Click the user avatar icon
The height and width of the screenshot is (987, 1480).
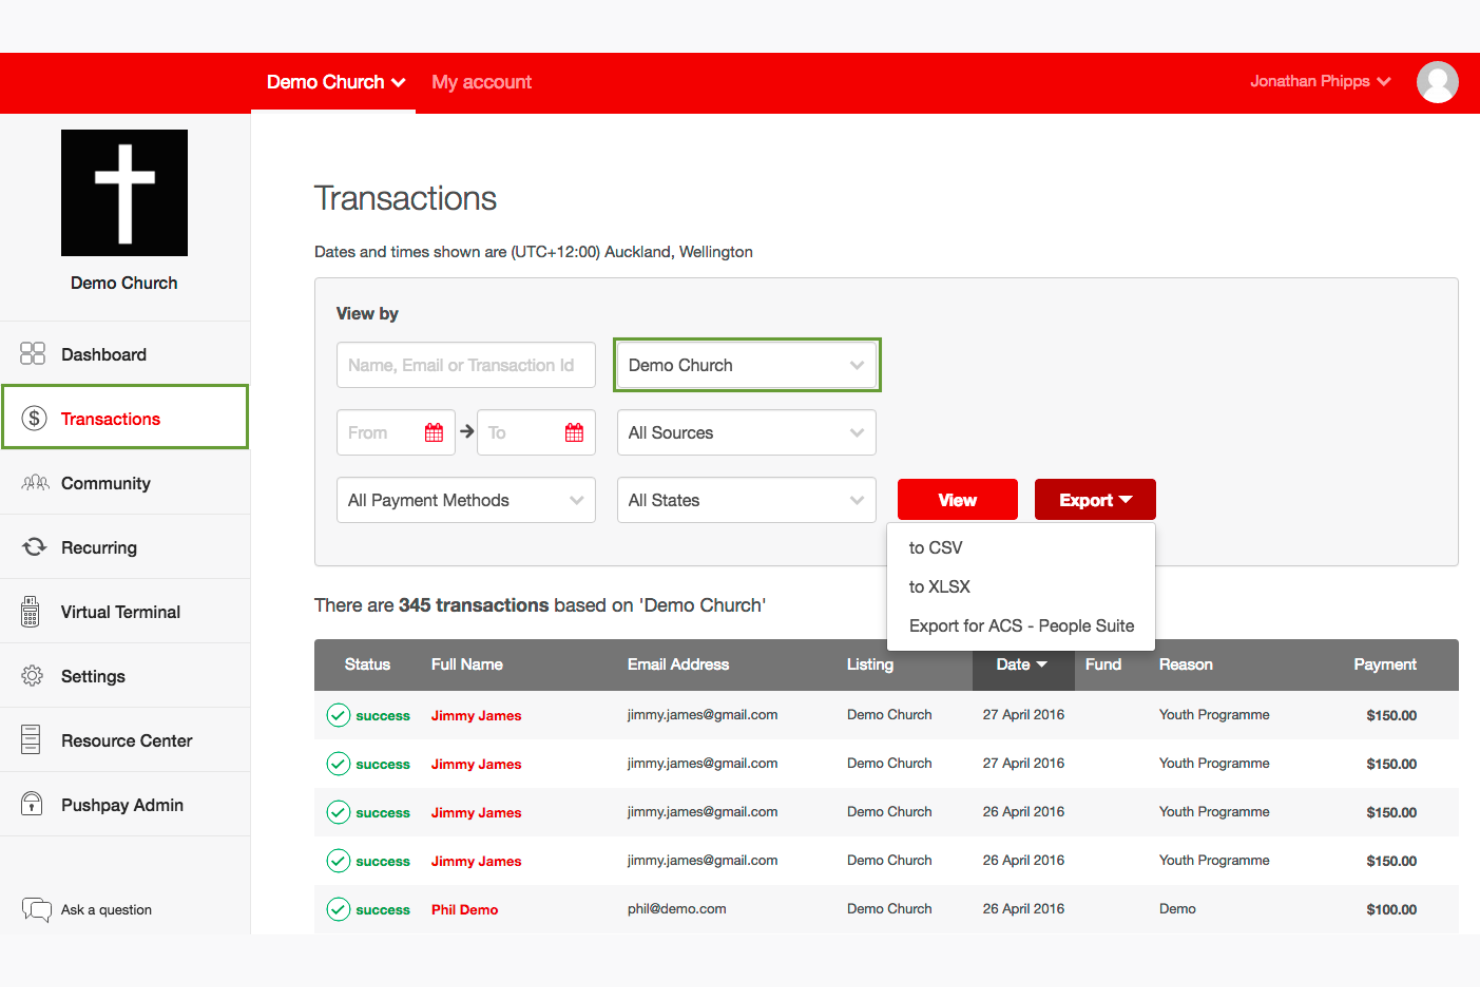point(1437,82)
